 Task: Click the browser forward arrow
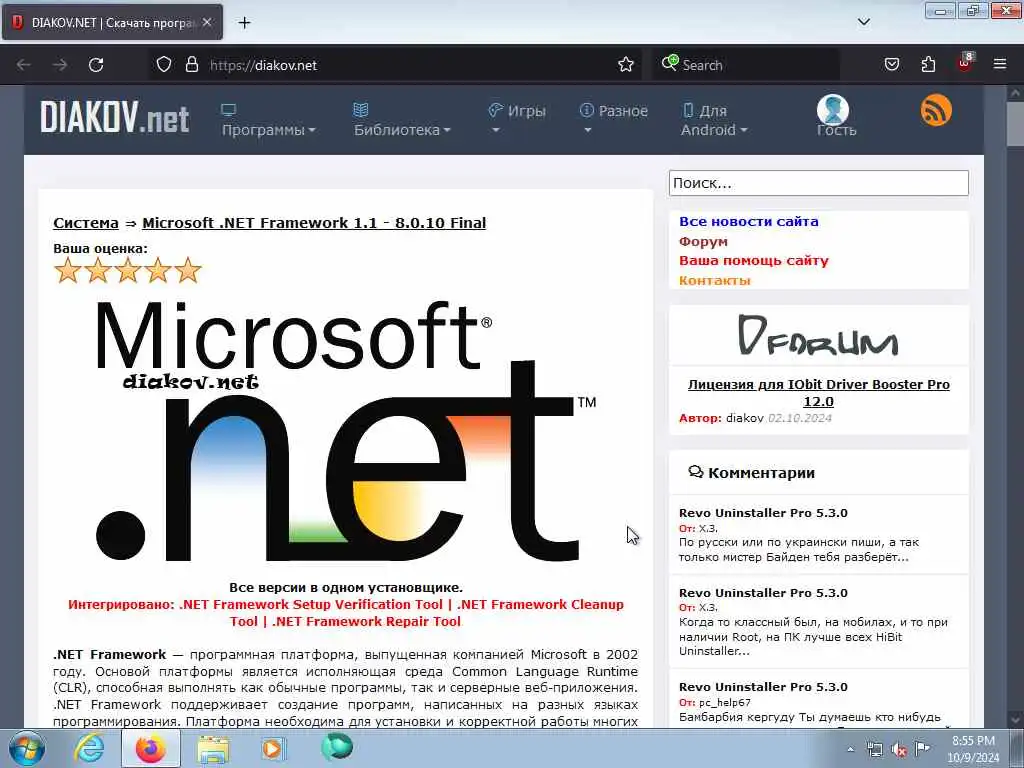pos(60,65)
